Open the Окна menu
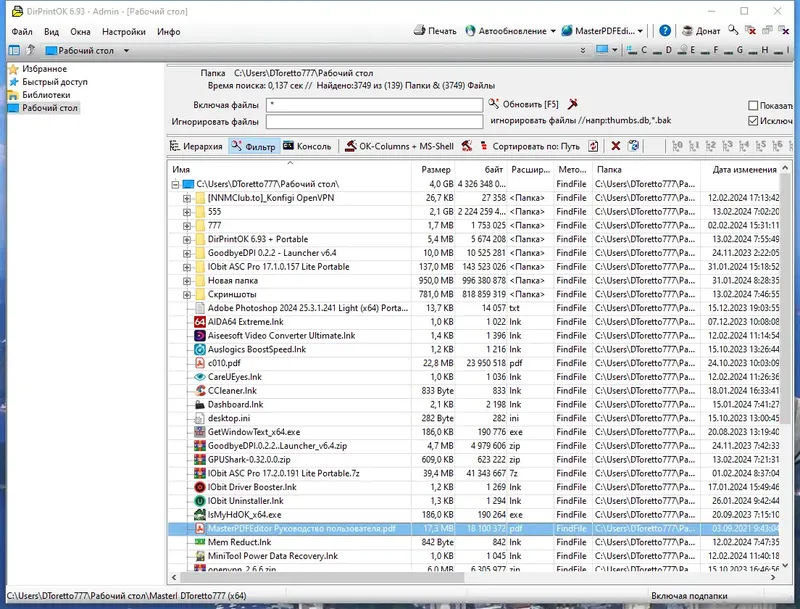The image size is (800, 609). (x=80, y=32)
